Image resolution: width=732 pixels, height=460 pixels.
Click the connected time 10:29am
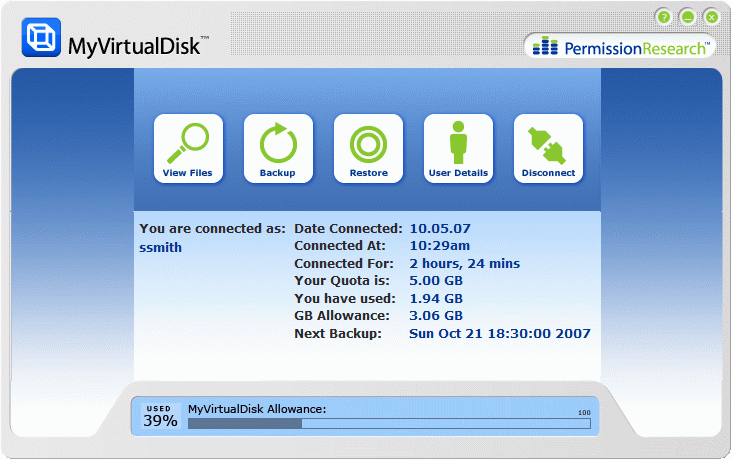tap(440, 246)
